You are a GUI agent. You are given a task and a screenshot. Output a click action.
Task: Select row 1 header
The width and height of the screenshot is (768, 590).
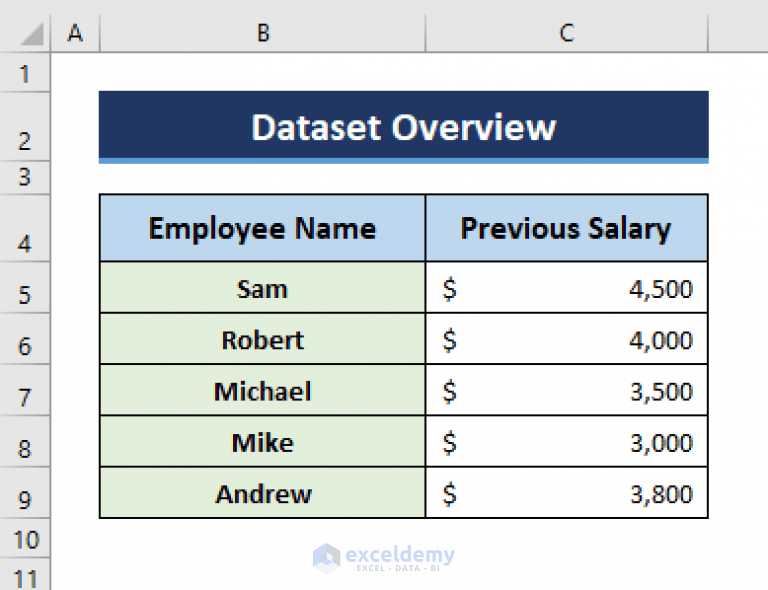click(x=25, y=72)
